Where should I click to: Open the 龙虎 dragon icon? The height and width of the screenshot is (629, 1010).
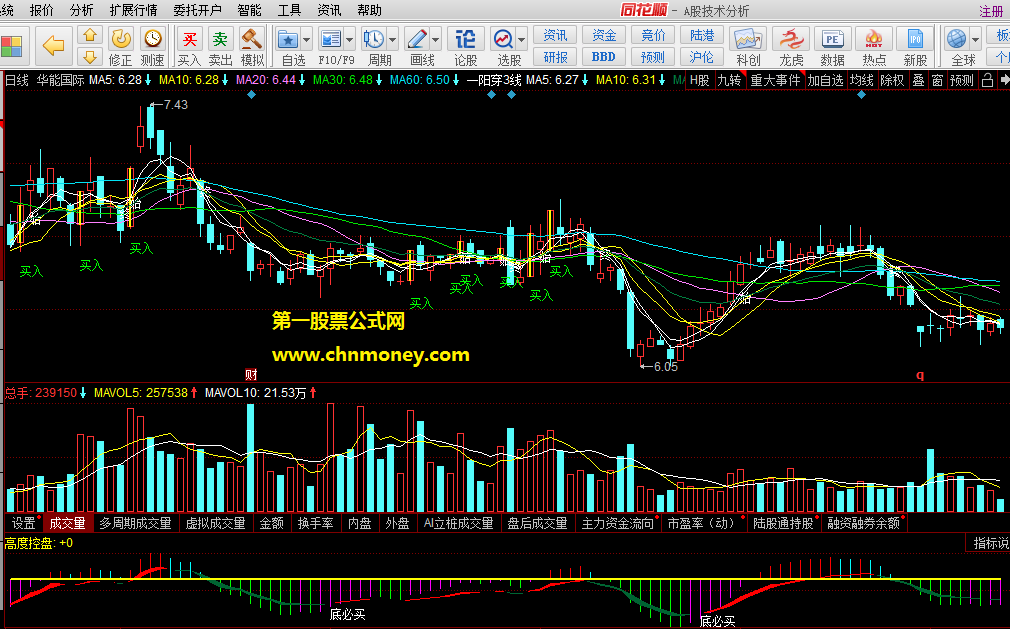click(791, 39)
